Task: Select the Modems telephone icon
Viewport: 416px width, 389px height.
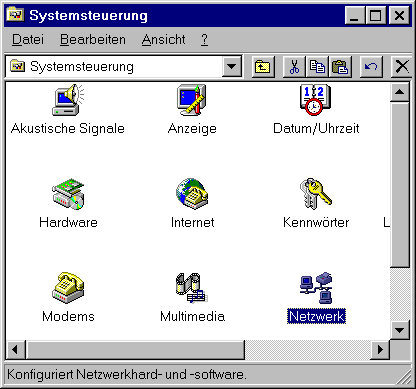Action: click(68, 288)
